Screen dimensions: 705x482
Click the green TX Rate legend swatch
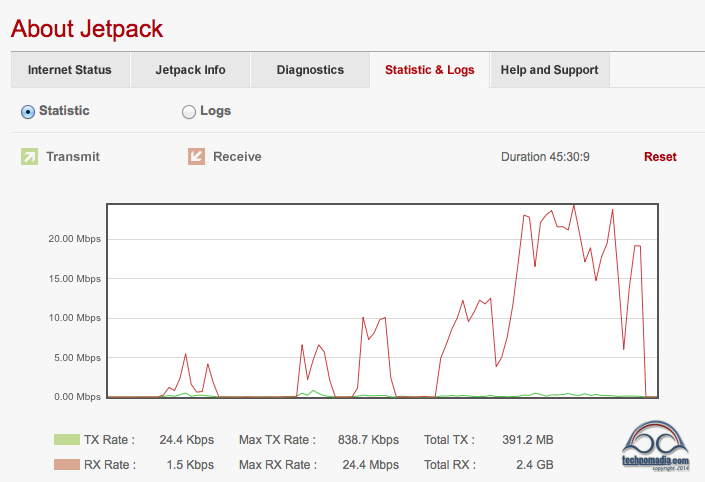66,439
